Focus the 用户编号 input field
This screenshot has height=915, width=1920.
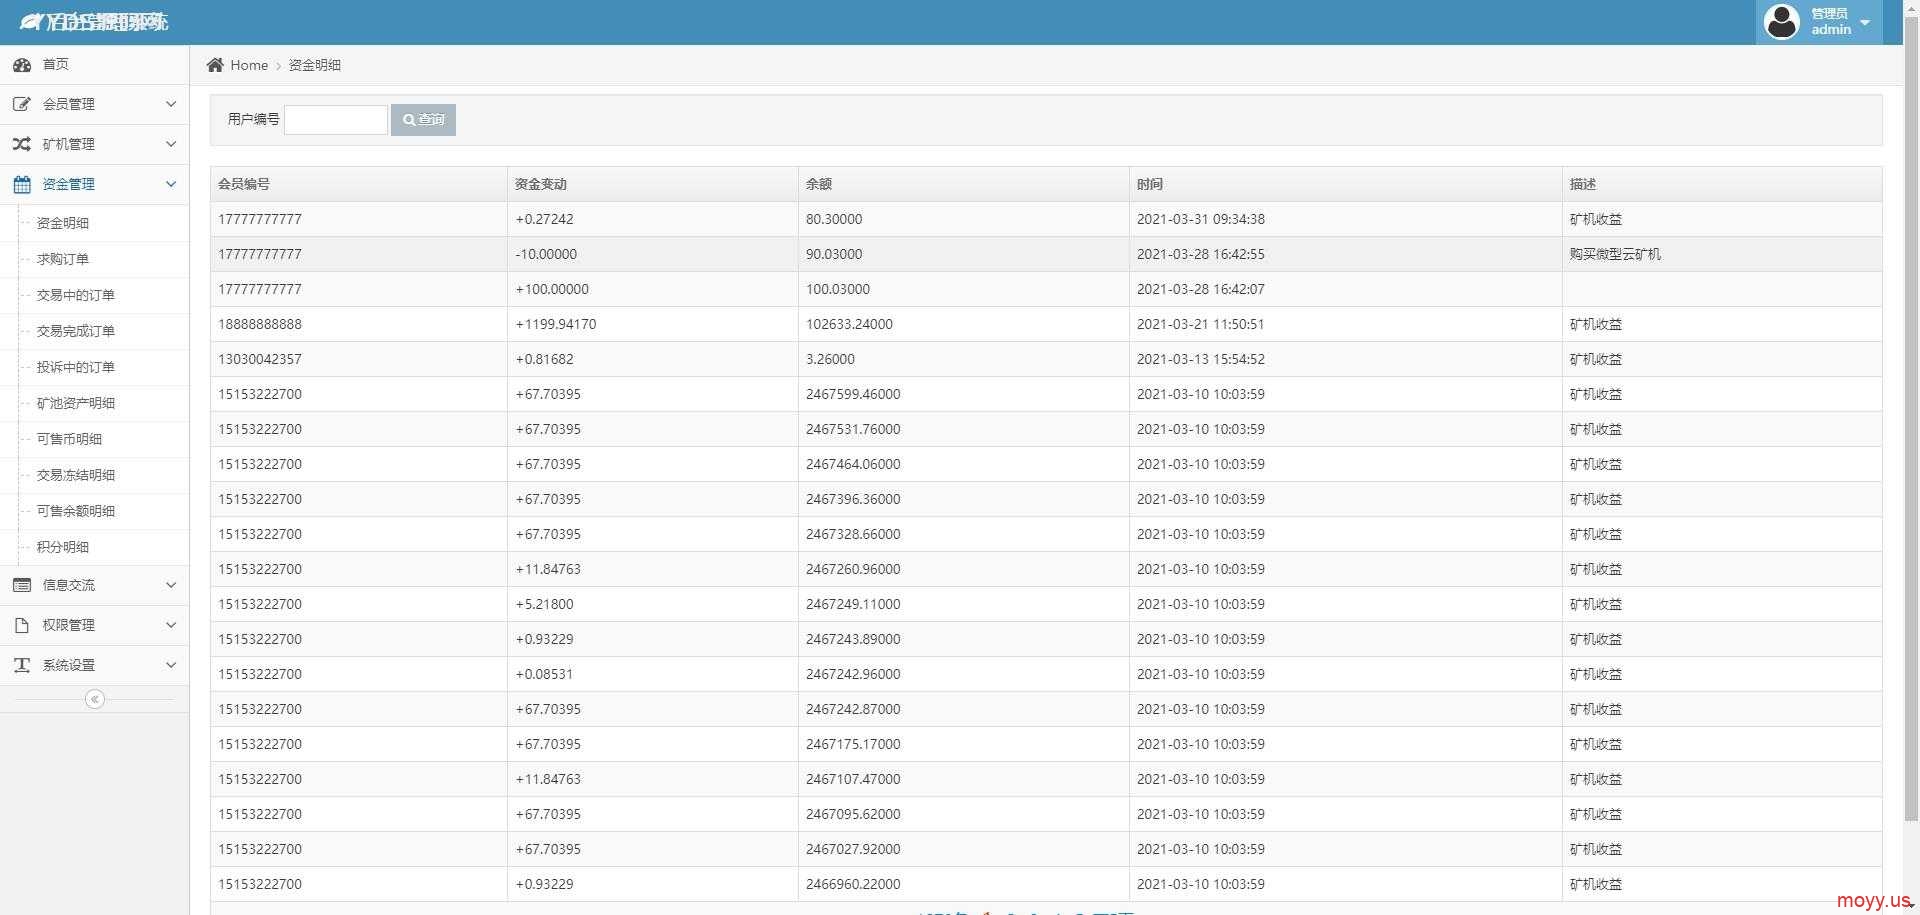[336, 120]
